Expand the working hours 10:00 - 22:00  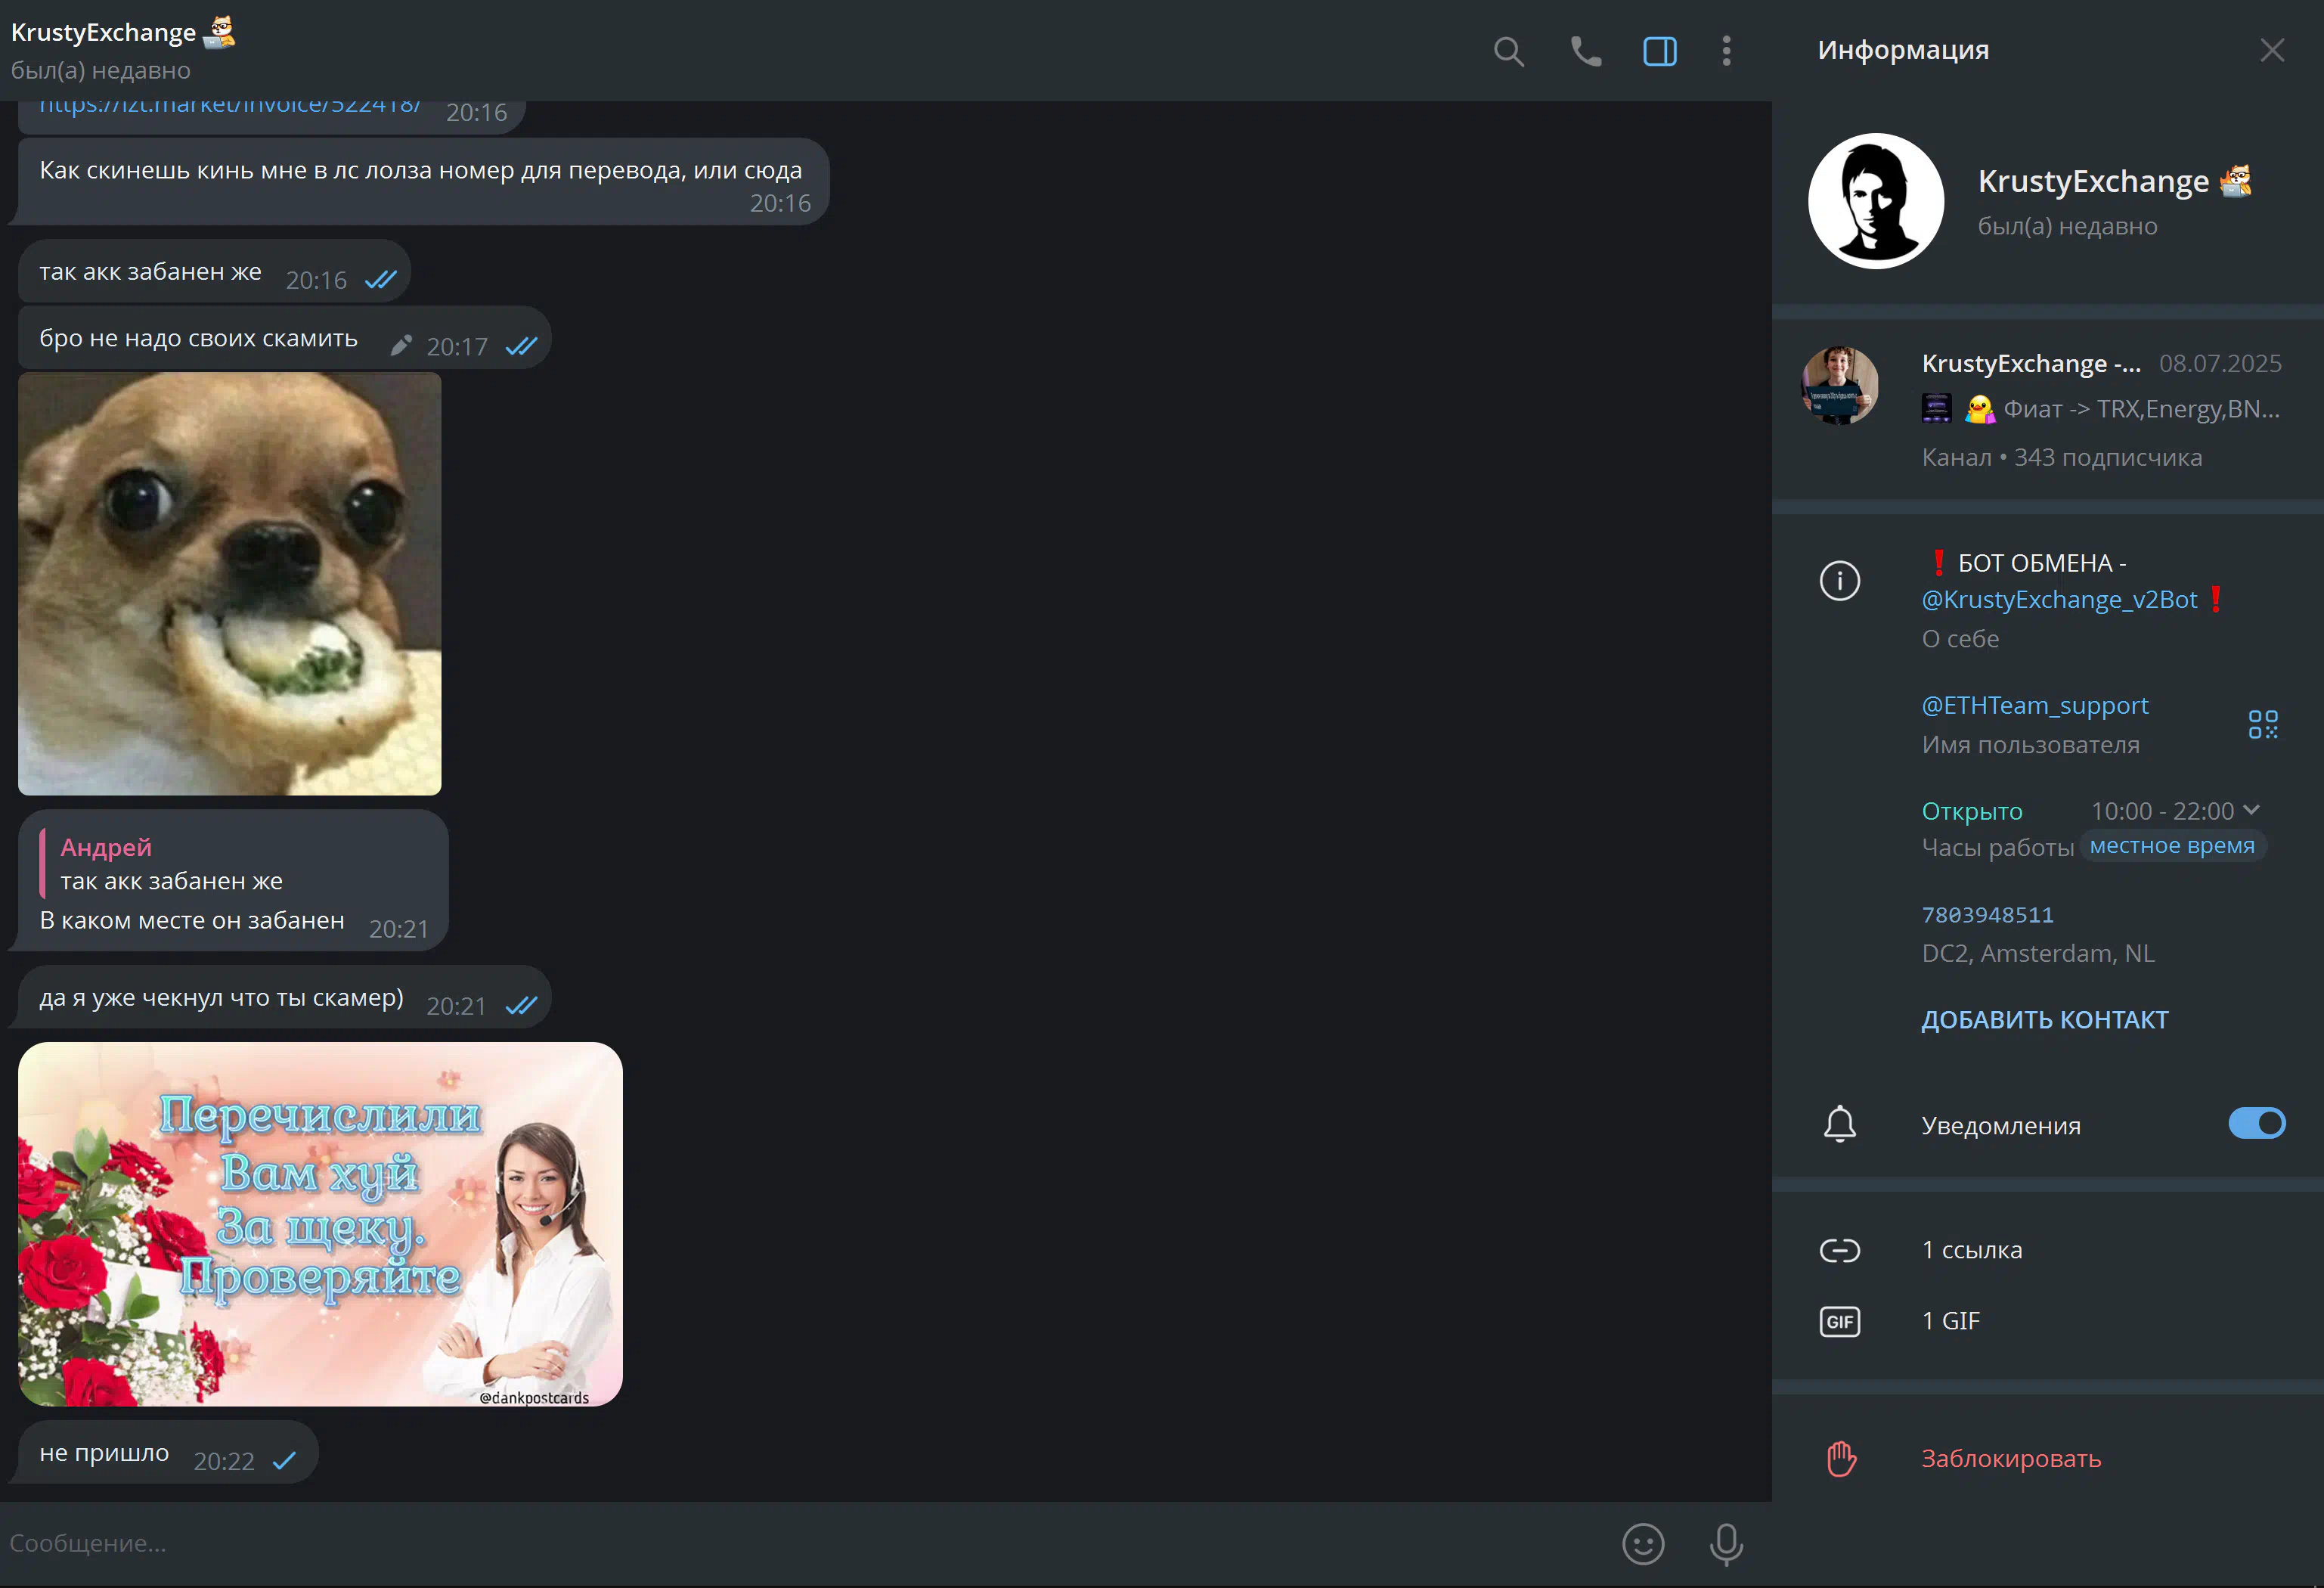[2250, 810]
